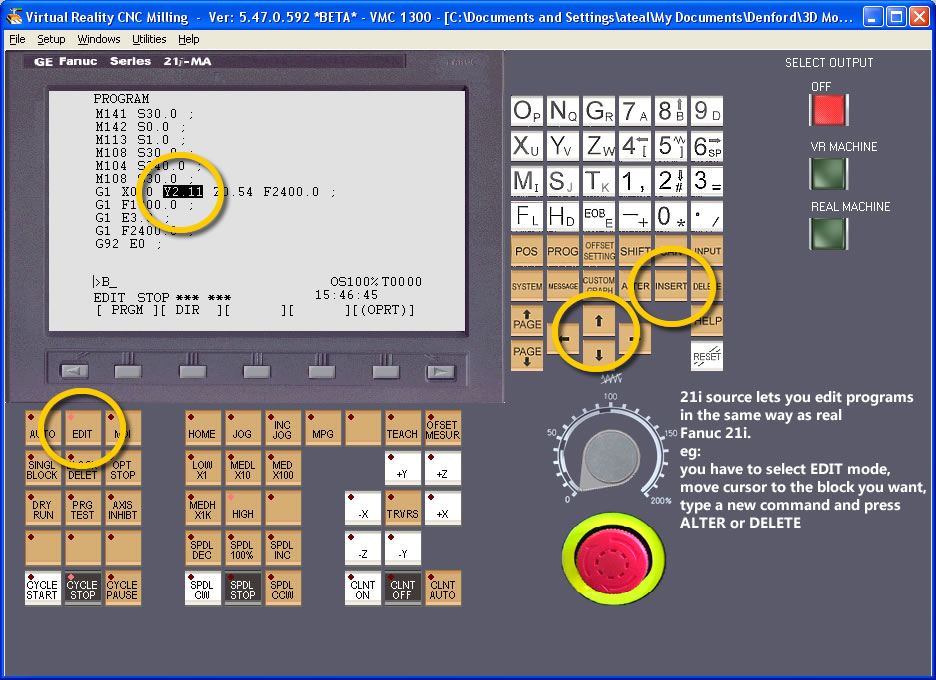Viewport: 936px width, 680px height.
Task: Toggle AXIS INHIBT
Action: (x=123, y=507)
